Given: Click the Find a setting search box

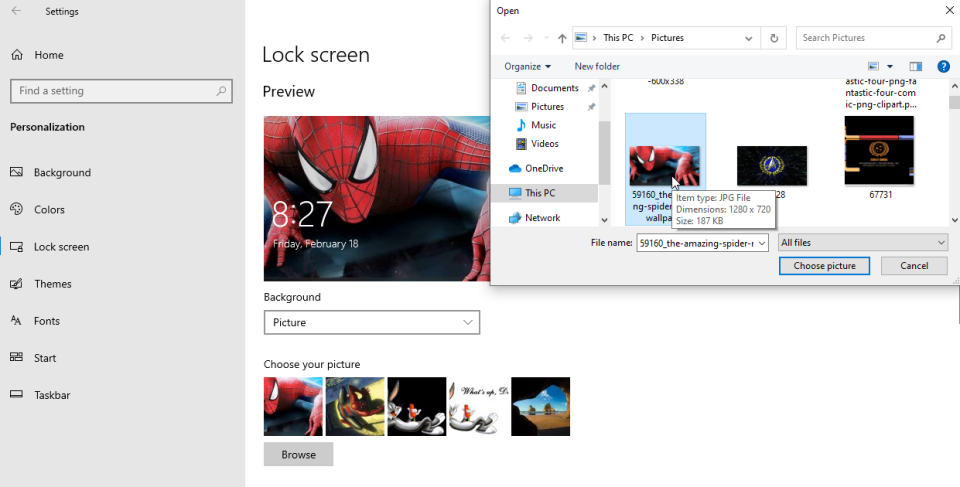Looking at the screenshot, I should pos(121,91).
